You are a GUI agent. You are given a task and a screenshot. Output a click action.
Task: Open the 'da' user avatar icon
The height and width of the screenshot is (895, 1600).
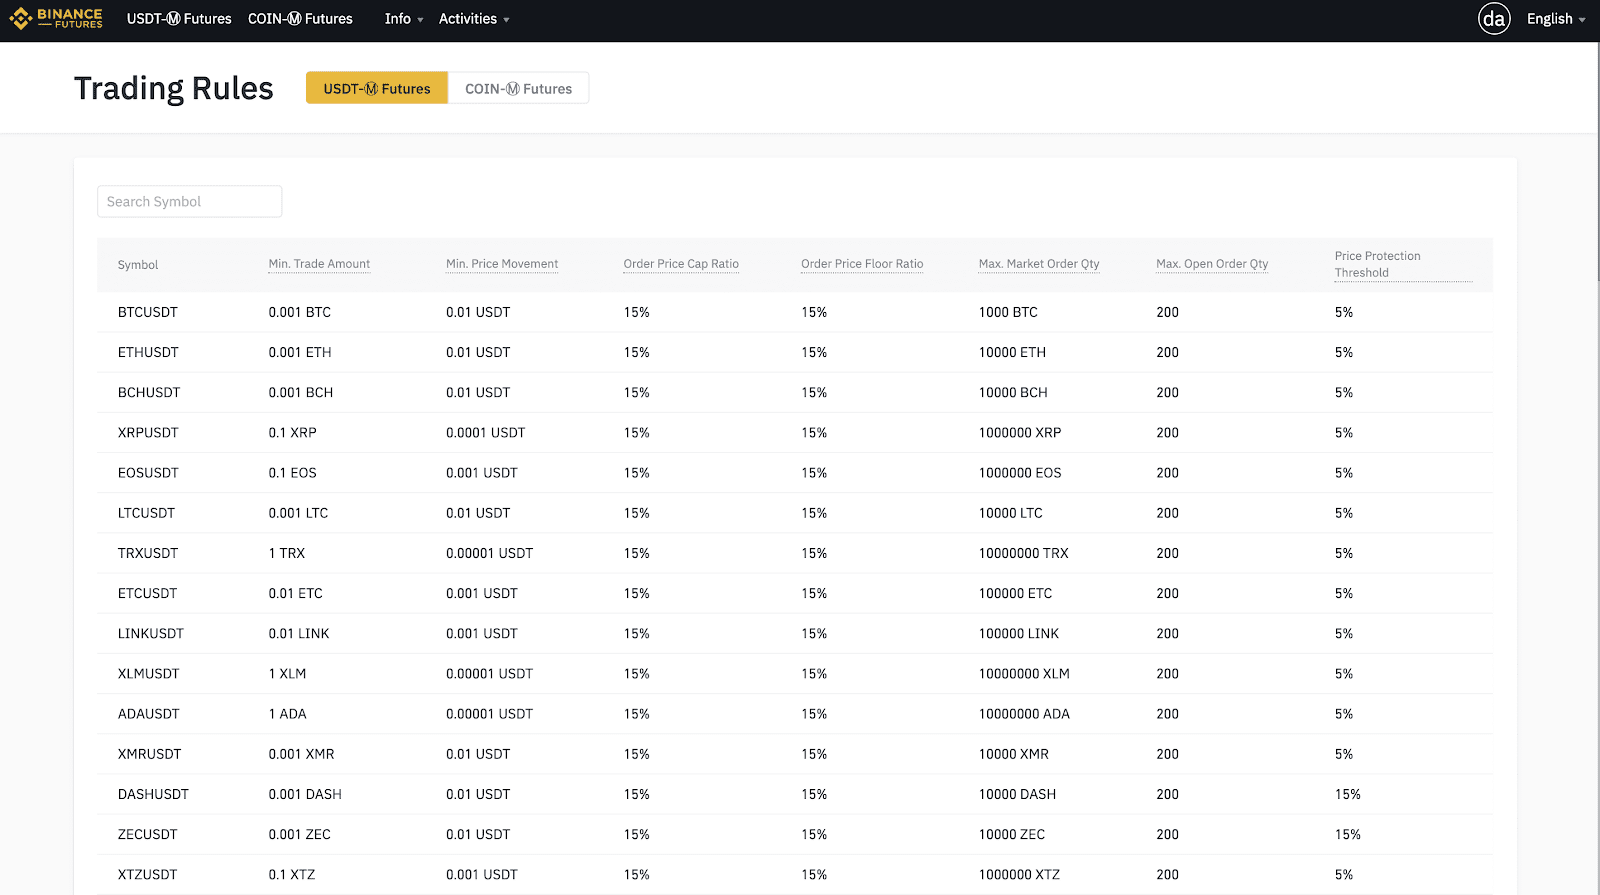(x=1494, y=19)
